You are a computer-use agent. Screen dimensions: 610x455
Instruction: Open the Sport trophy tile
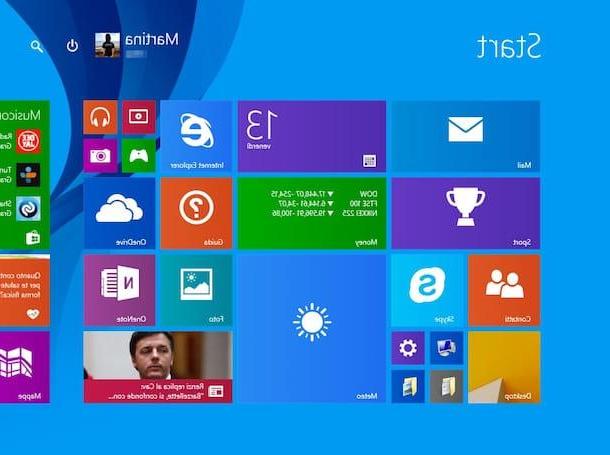[466, 213]
